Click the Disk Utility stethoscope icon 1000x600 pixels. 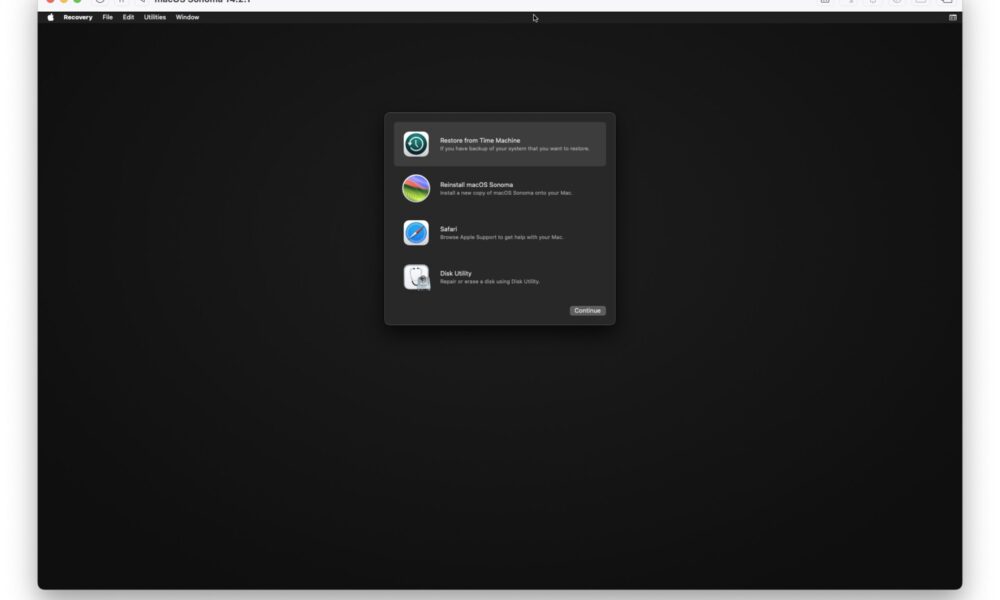tap(416, 277)
